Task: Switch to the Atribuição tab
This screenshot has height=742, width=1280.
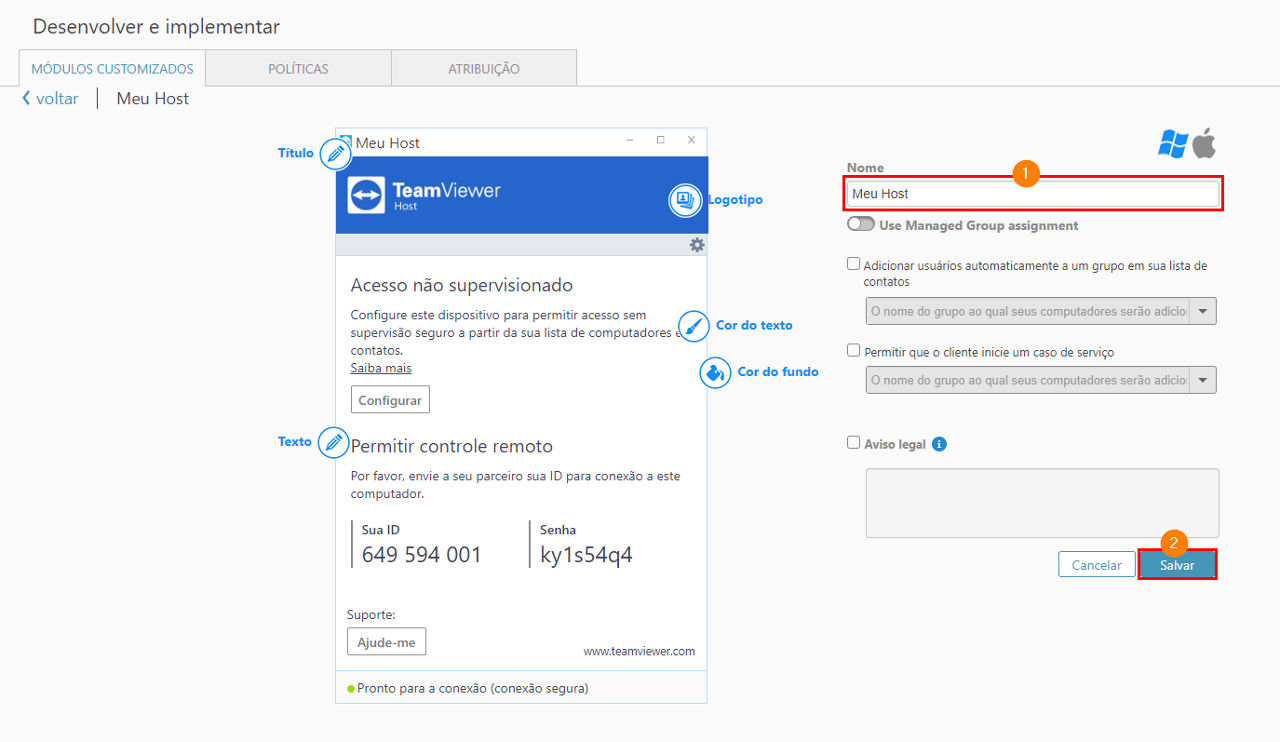Action: (484, 69)
